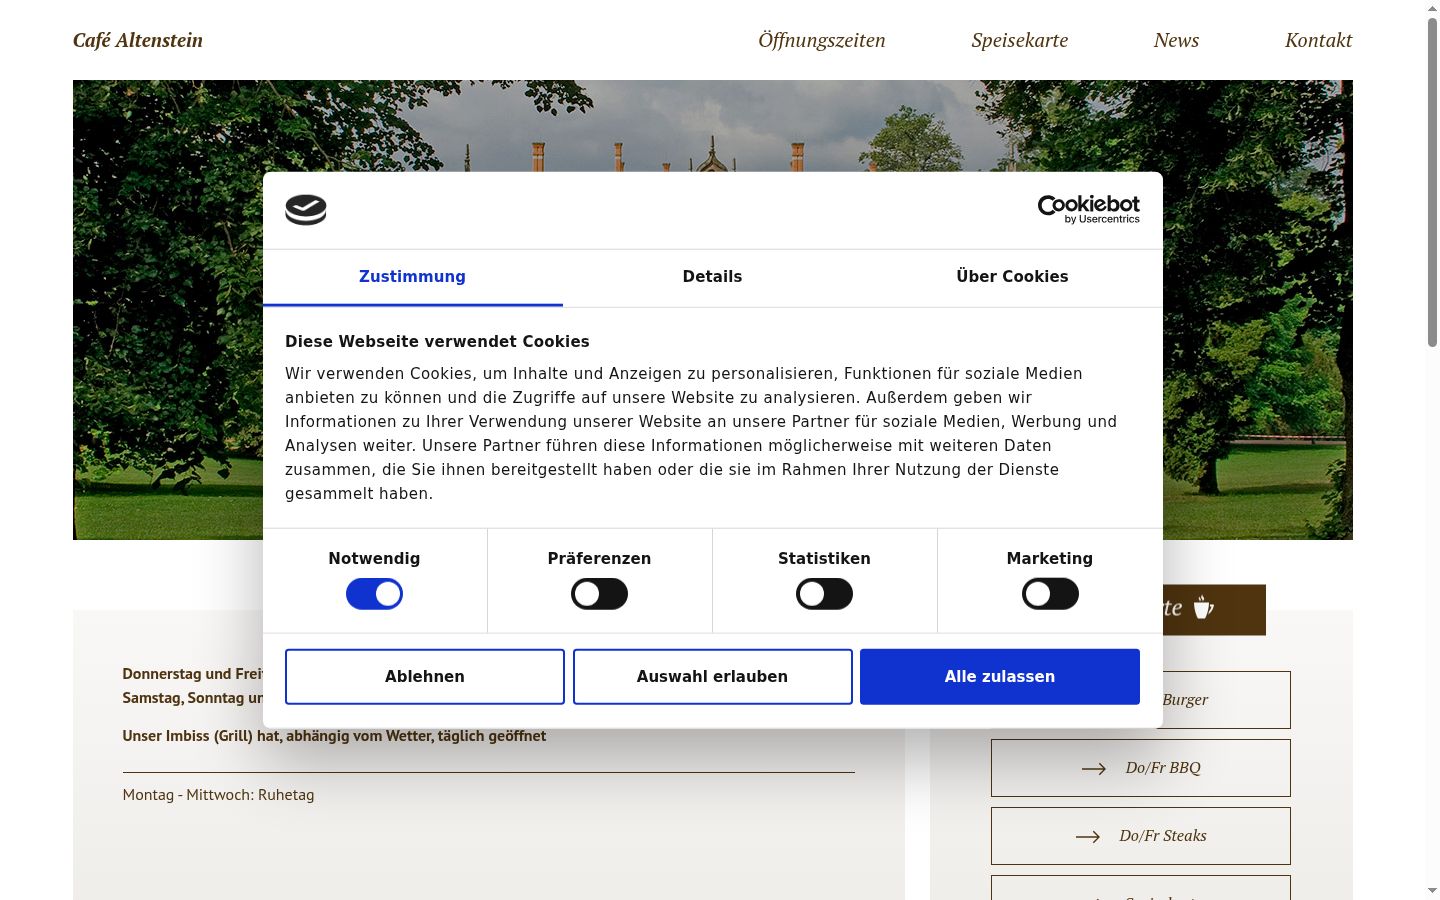This screenshot has height=900, width=1440.
Task: Toggle the Notwendig cookie switch
Action: pyautogui.click(x=374, y=594)
